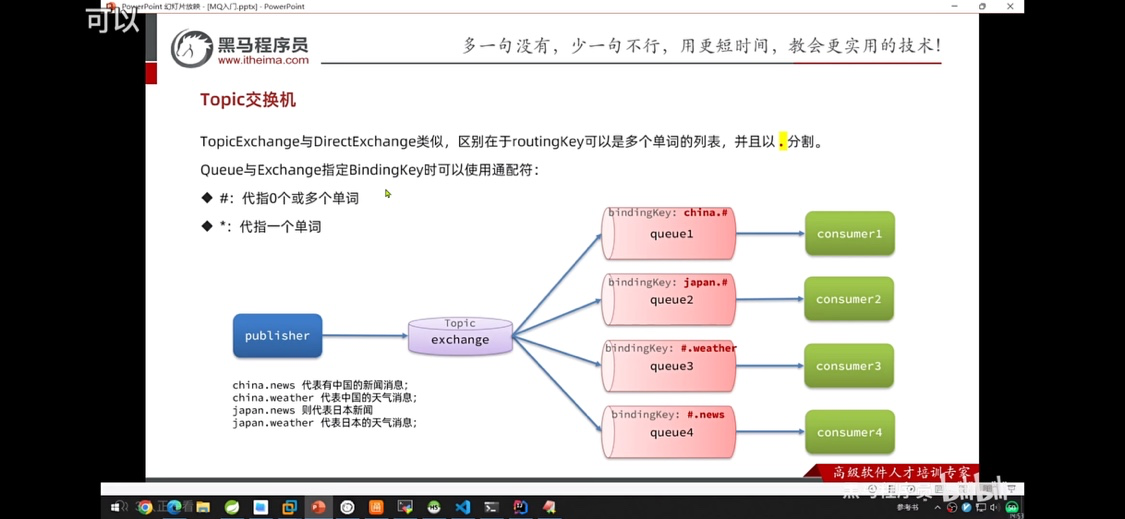Click the china.# binding key text
Screen dimensions: 1125x519
pos(705,212)
